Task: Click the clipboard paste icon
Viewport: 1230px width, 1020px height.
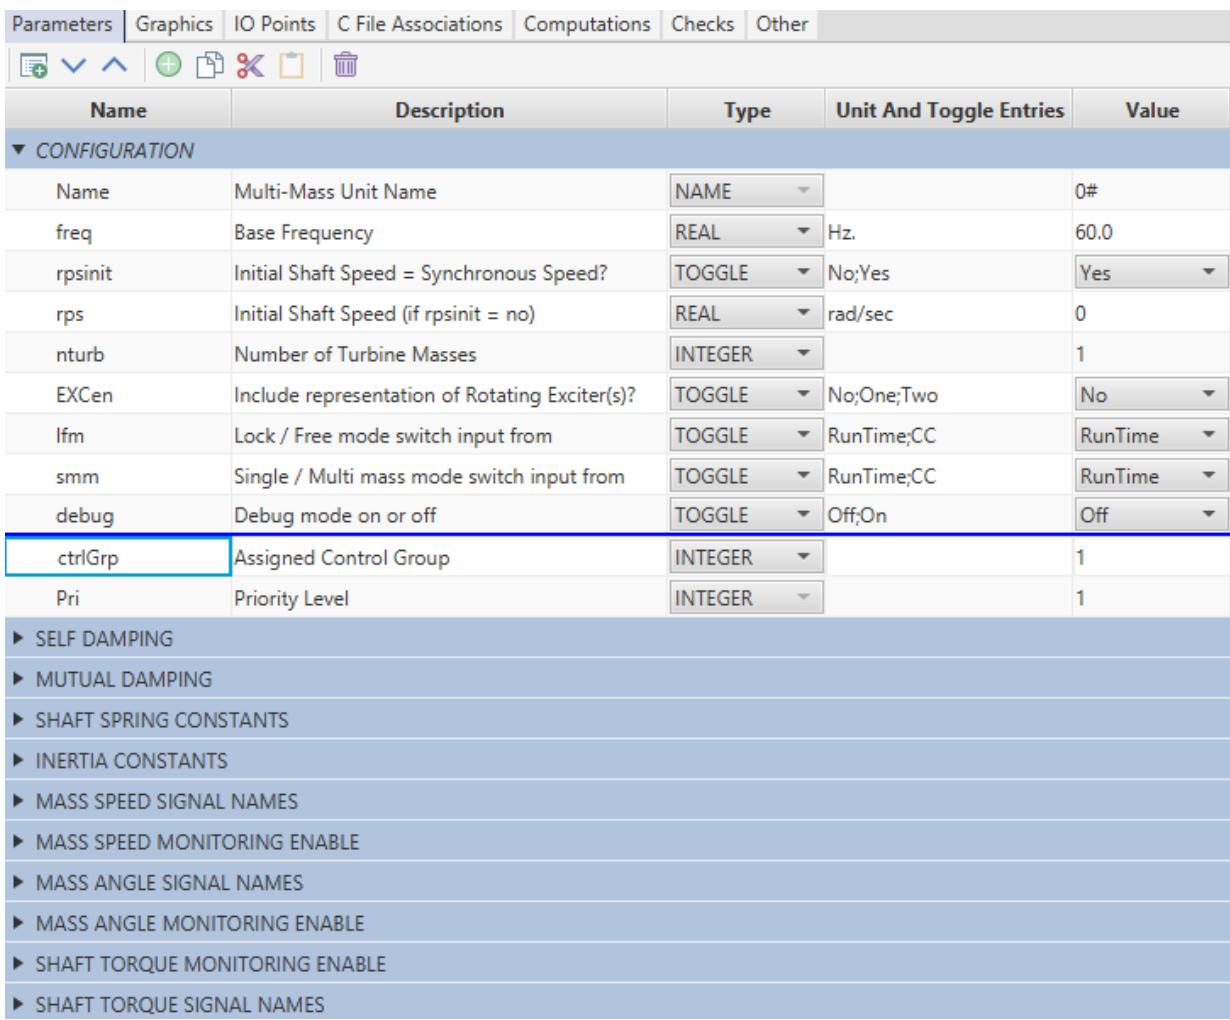Action: pyautogui.click(x=290, y=66)
